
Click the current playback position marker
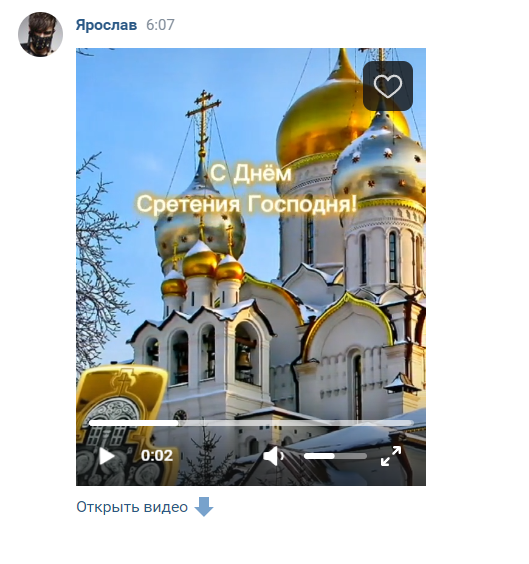[177, 423]
